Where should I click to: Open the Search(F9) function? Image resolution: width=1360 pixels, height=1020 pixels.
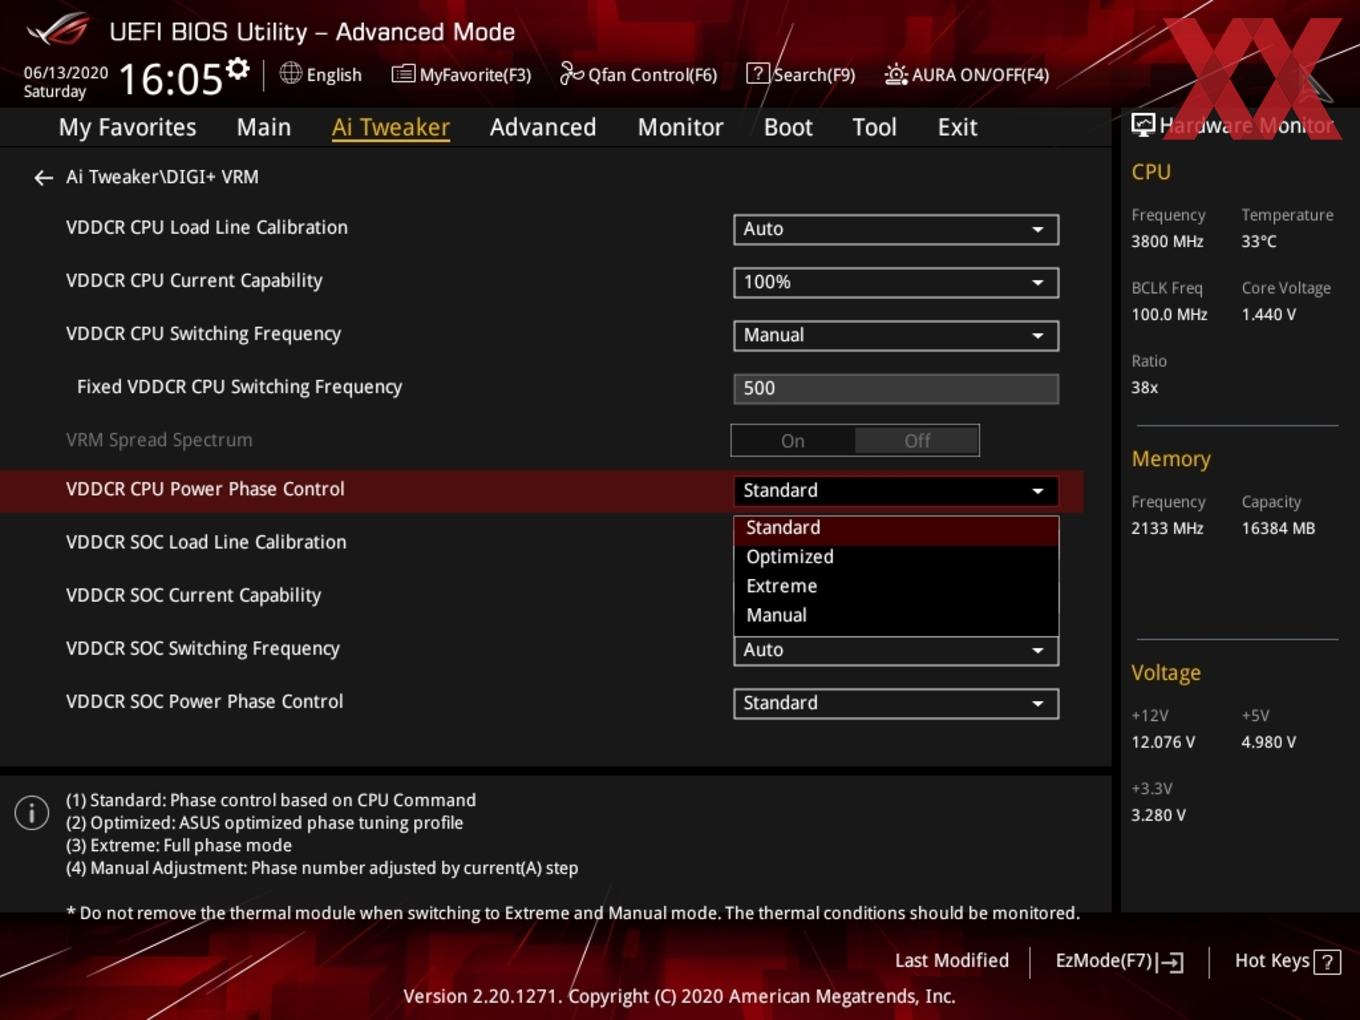tap(801, 75)
